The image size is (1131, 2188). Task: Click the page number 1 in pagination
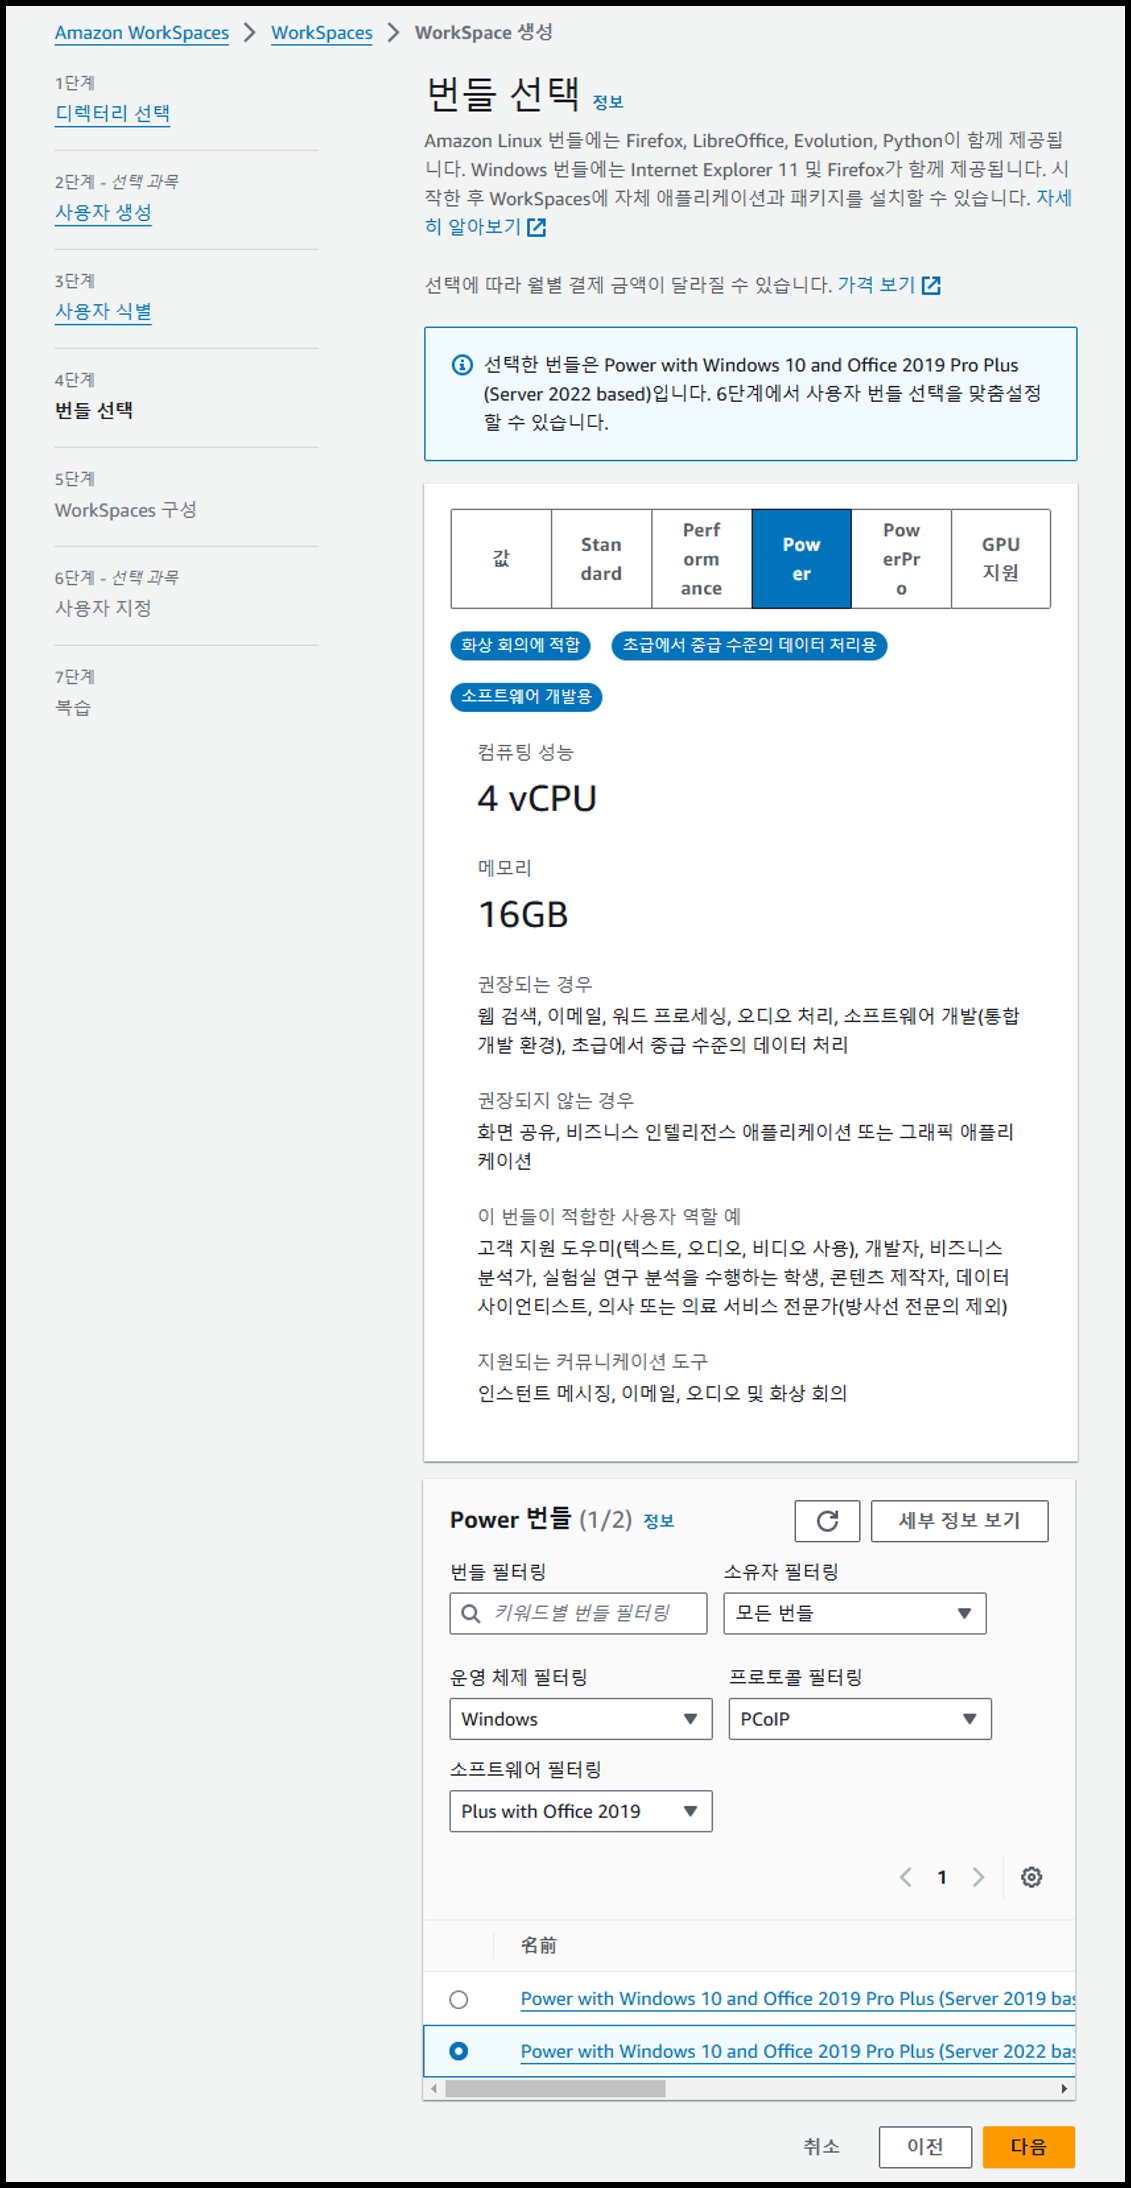(942, 1877)
